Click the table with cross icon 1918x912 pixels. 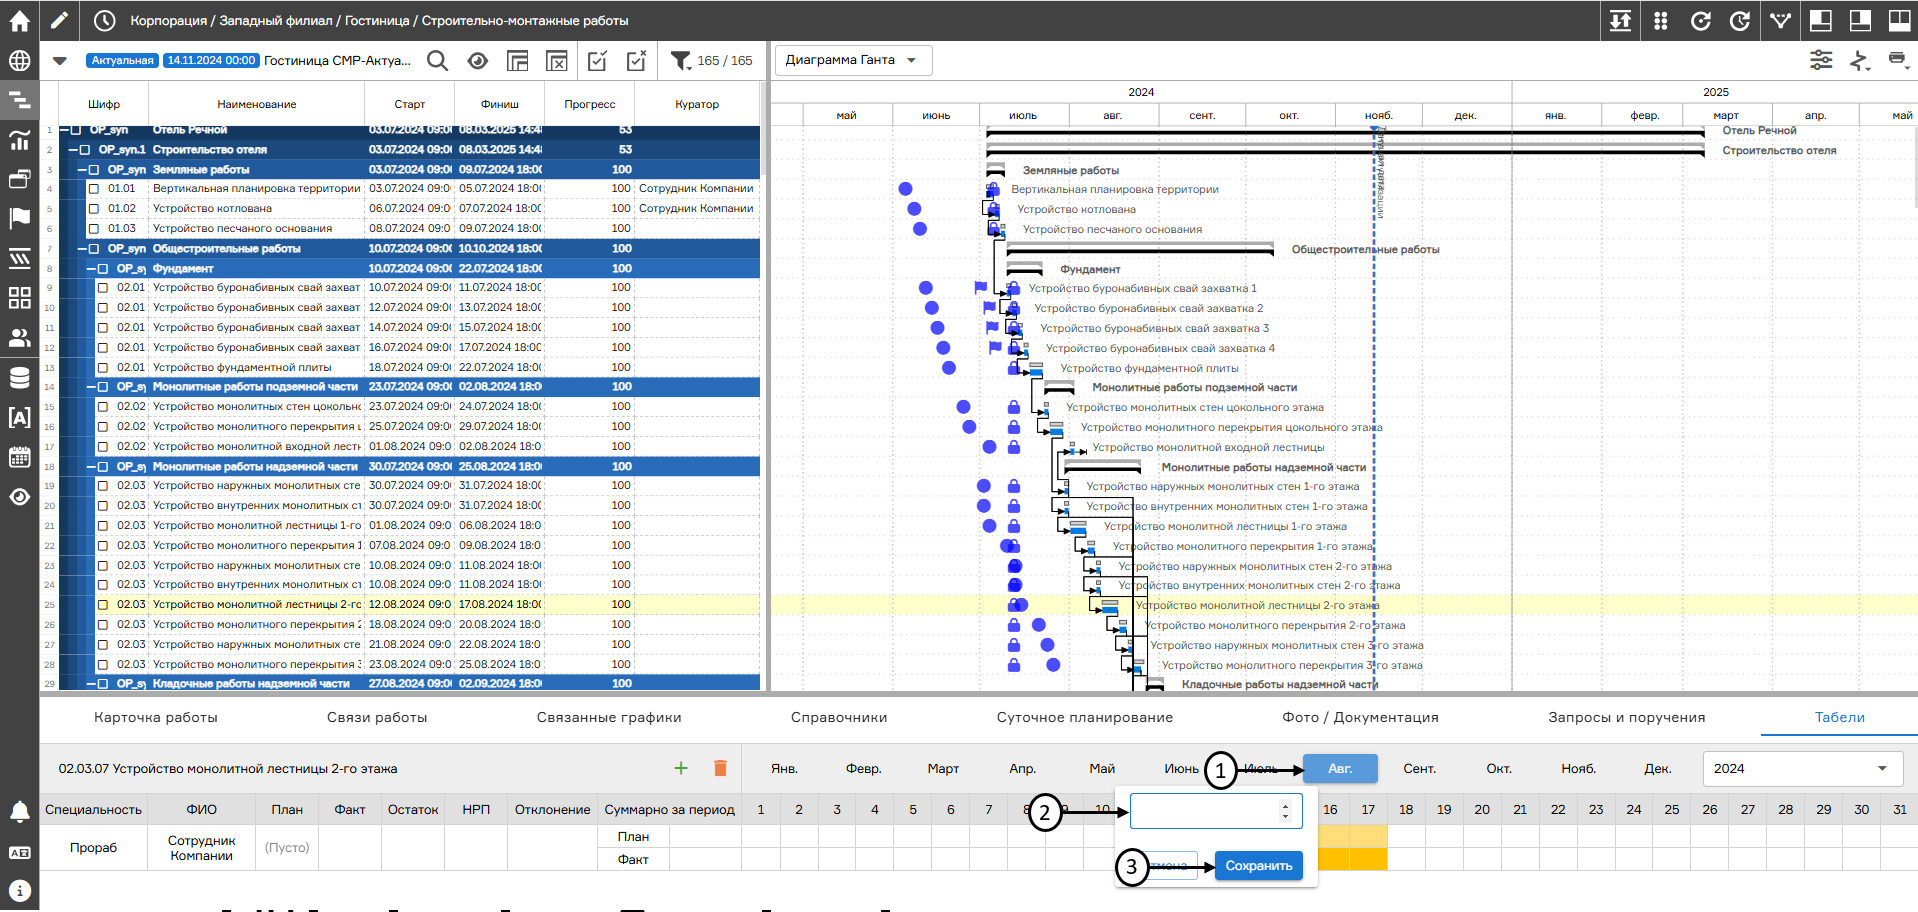(x=557, y=61)
